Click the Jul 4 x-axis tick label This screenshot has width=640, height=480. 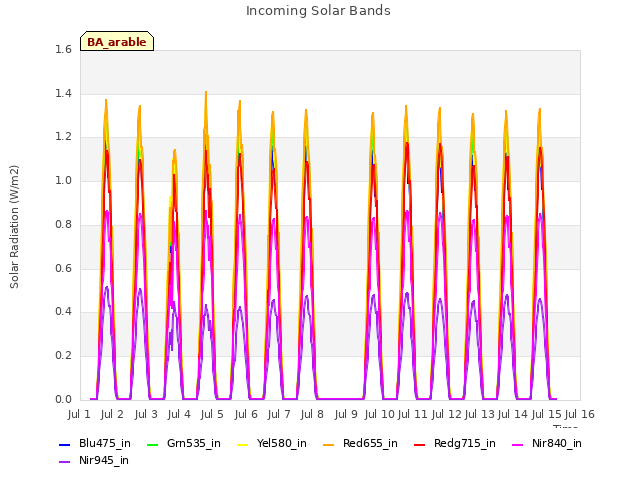pyautogui.click(x=179, y=414)
